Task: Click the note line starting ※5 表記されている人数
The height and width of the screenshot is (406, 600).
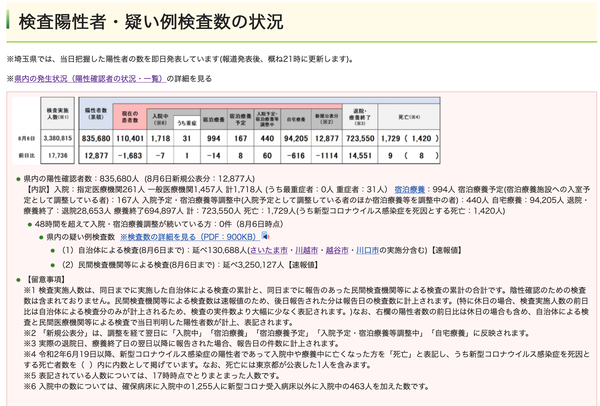Action: 152,375
